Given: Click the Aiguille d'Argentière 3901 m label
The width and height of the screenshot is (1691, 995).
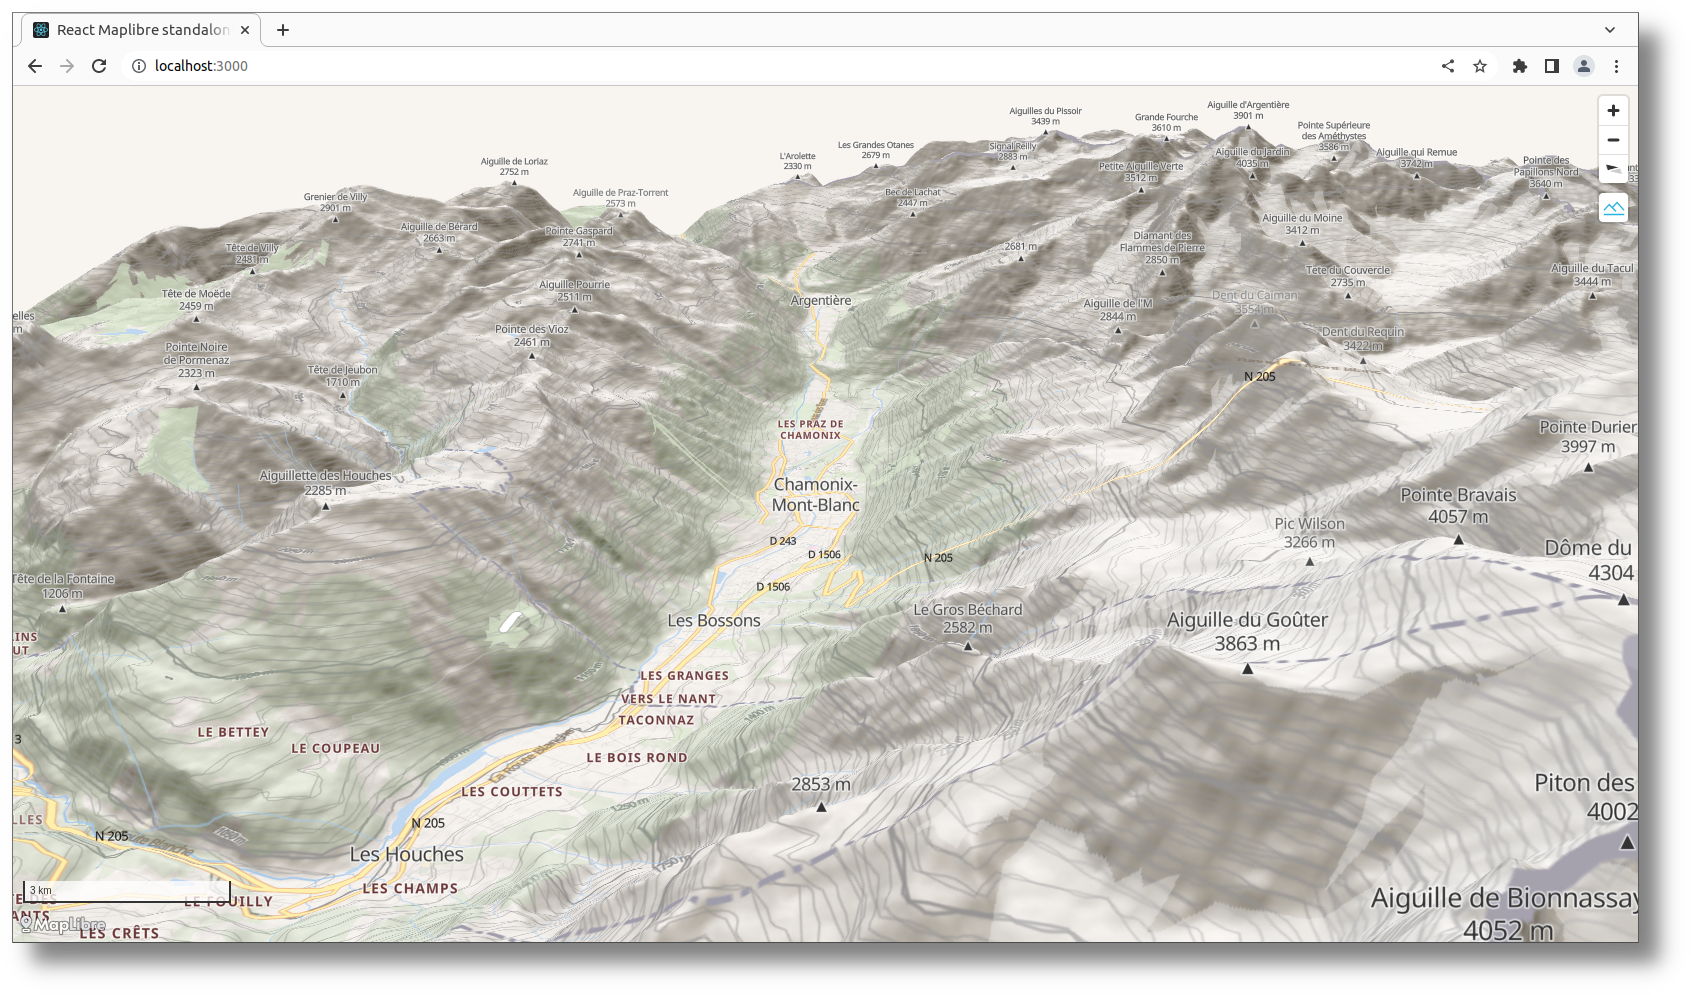Looking at the screenshot, I should (1248, 110).
